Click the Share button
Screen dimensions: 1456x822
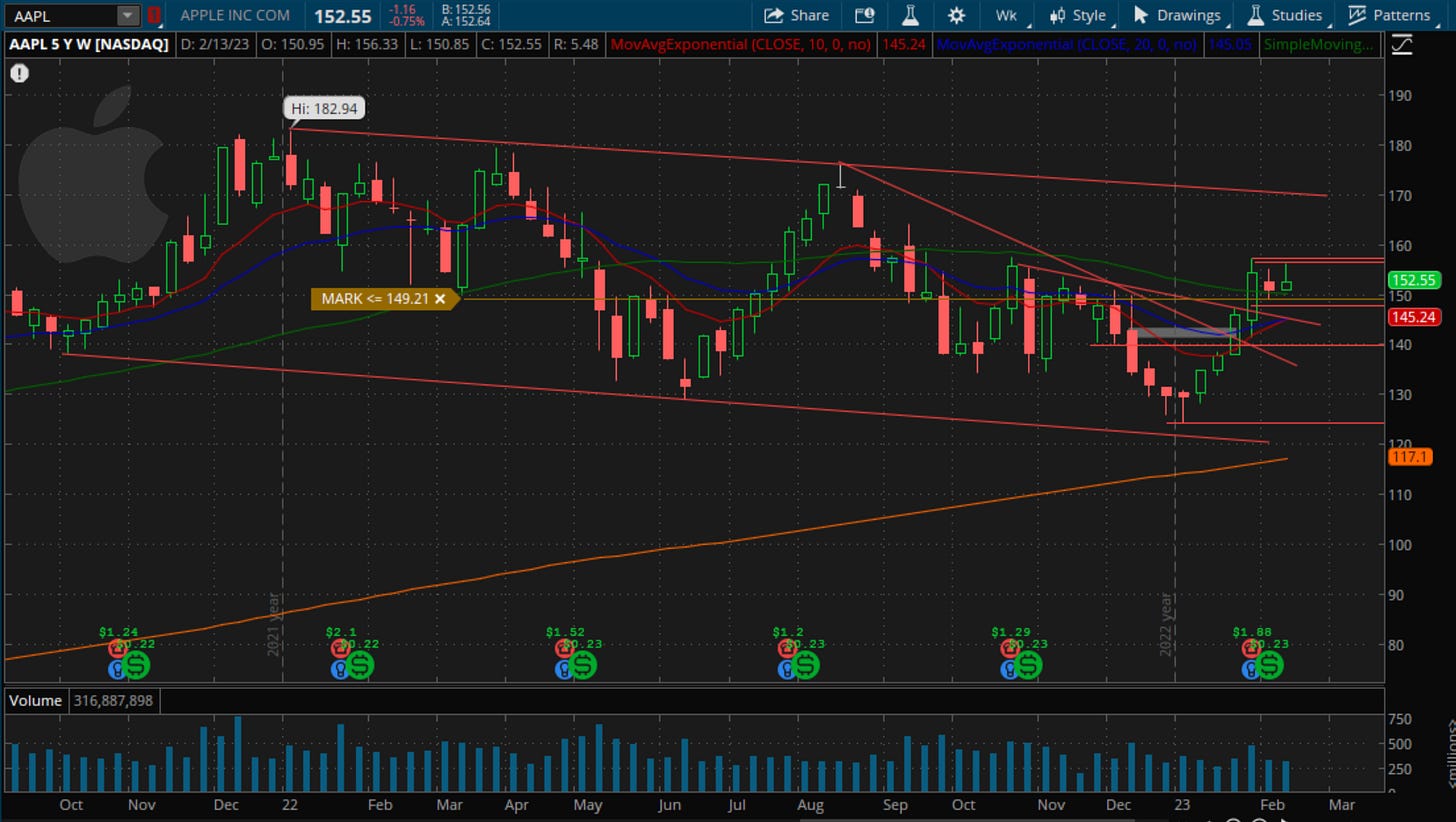click(x=797, y=15)
